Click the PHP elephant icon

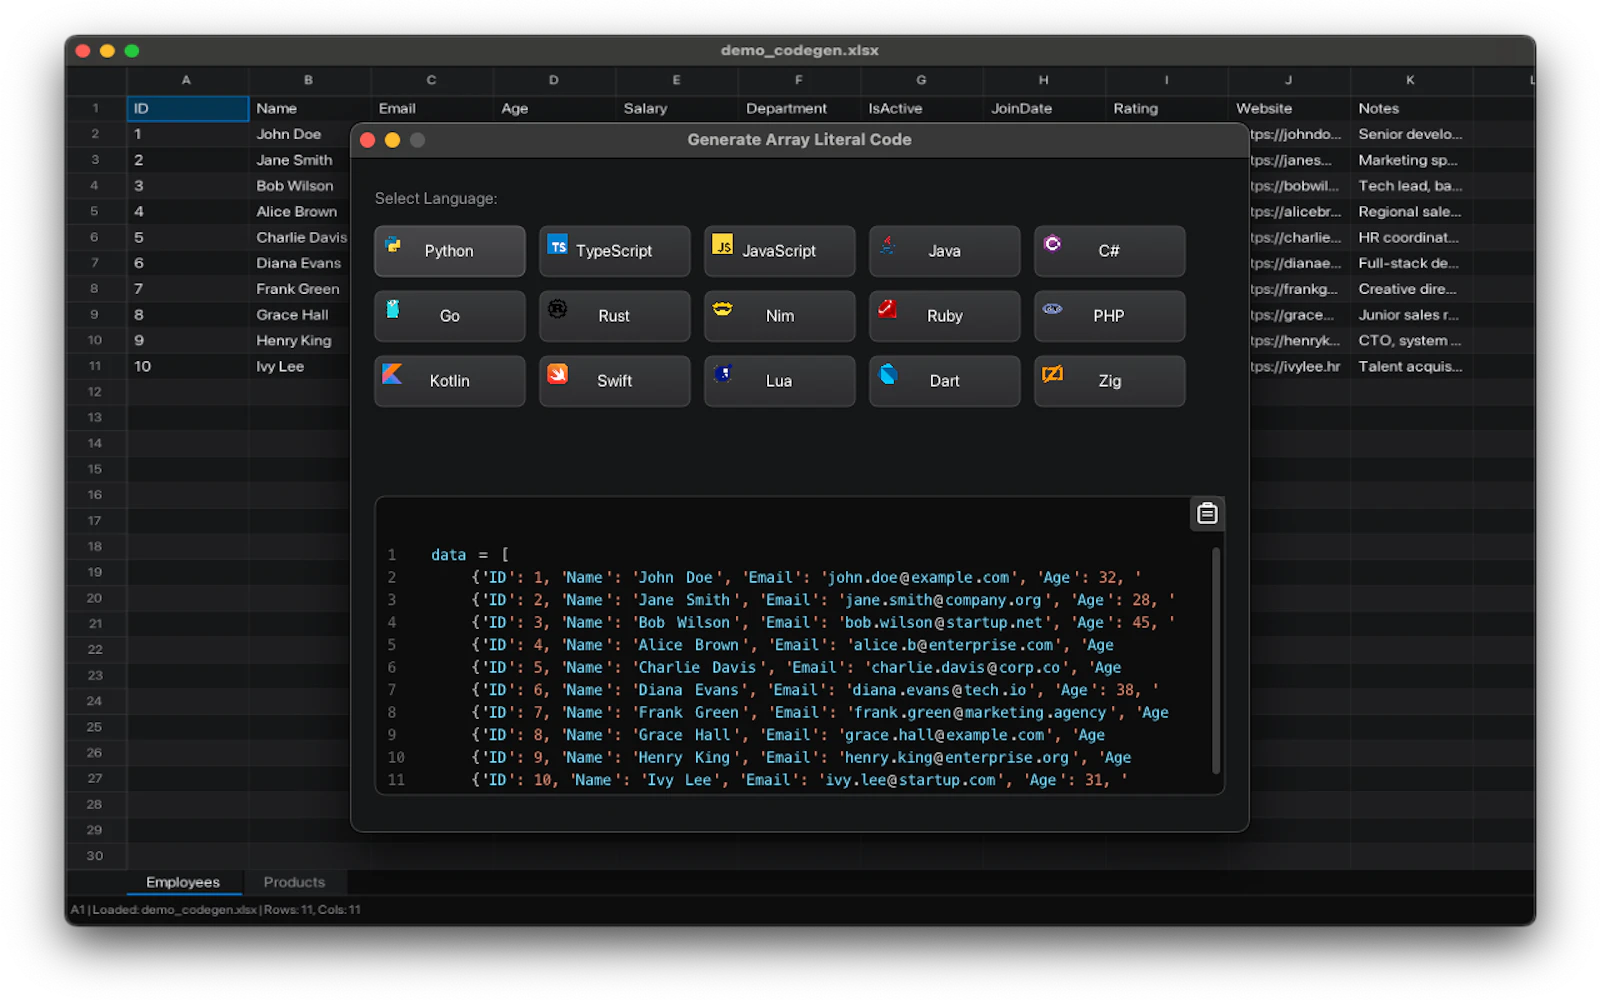point(1052,309)
